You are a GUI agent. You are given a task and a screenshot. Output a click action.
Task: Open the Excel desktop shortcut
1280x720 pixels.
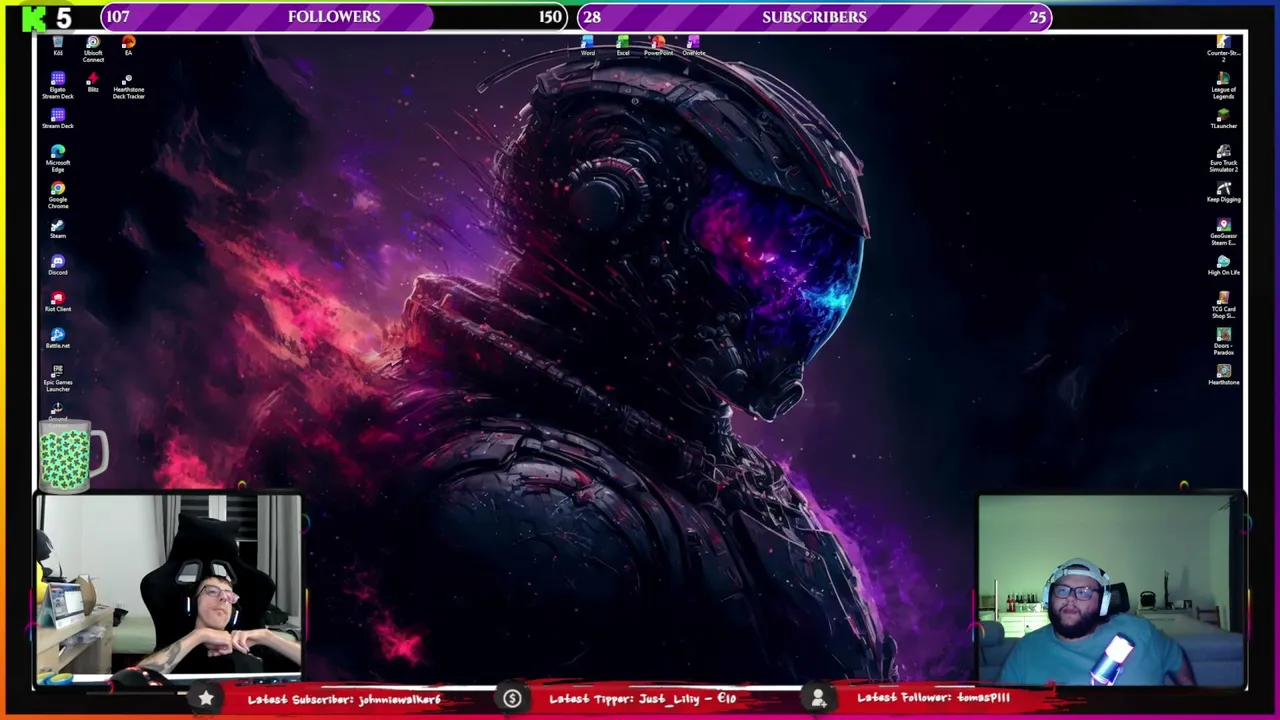(x=623, y=46)
